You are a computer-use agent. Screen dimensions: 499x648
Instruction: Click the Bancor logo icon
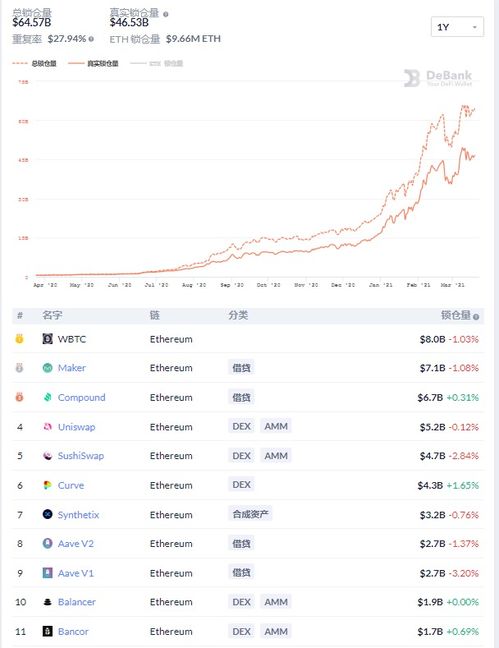point(48,631)
